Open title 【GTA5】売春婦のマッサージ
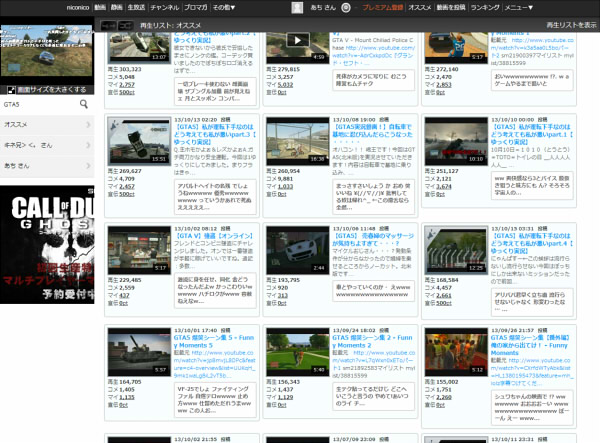Viewport: 600px width, 443px height. tap(373, 239)
